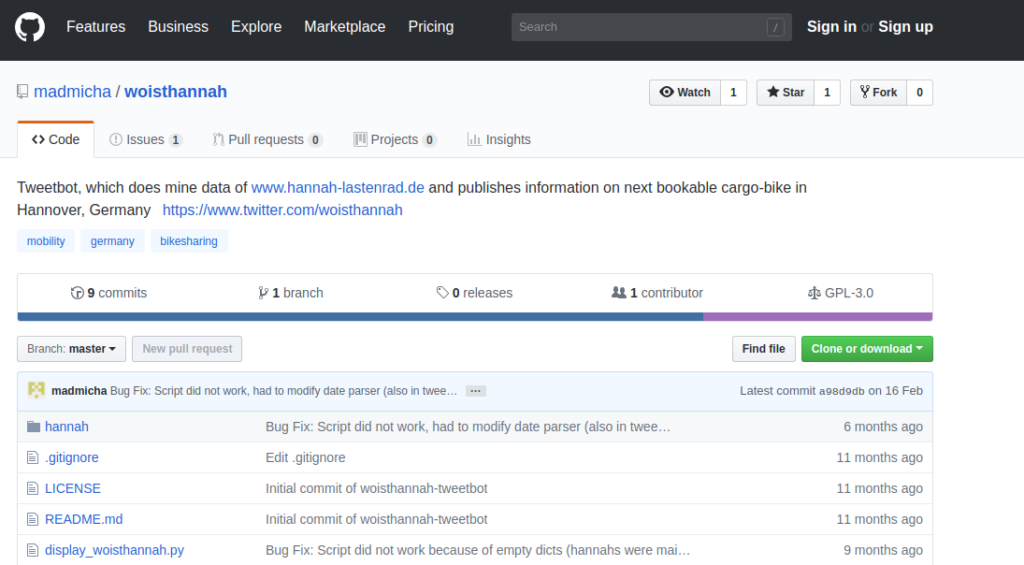Open the twitter.com/woisthannah URL
This screenshot has width=1024, height=565.
tap(283, 210)
